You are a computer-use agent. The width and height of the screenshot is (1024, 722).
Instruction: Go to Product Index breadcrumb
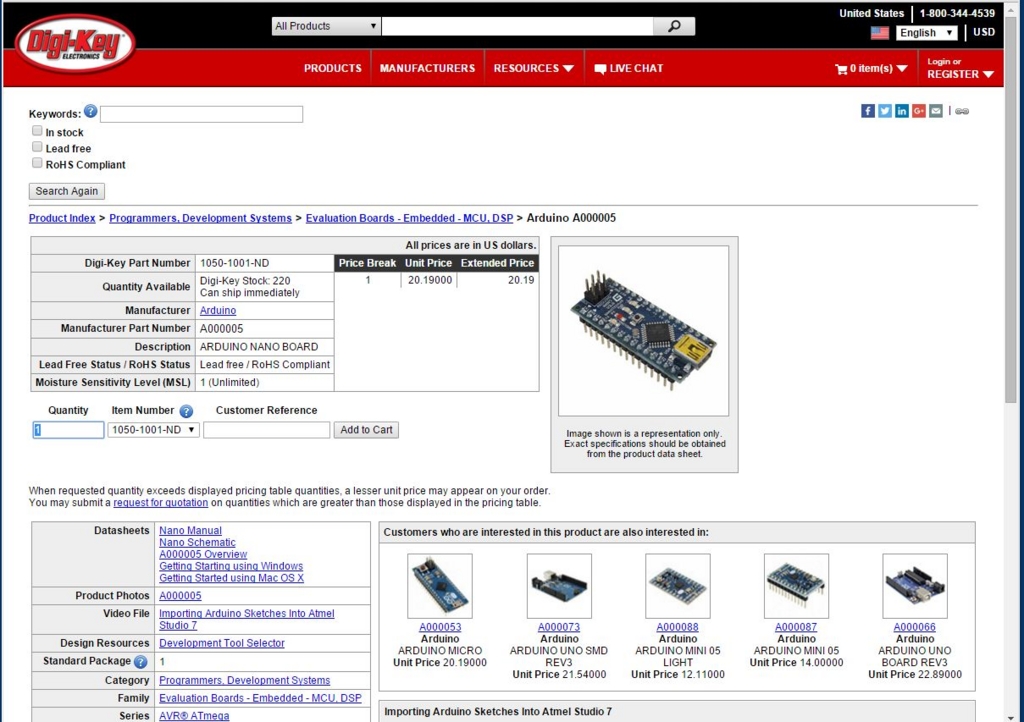[x=62, y=218]
